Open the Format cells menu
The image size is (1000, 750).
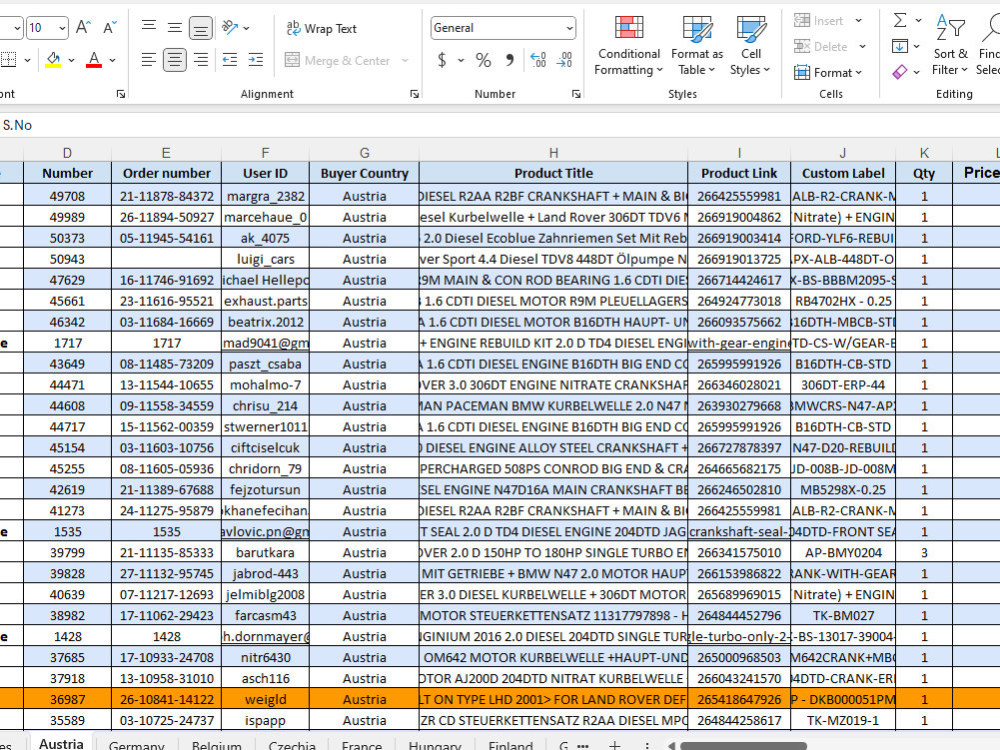coord(828,73)
